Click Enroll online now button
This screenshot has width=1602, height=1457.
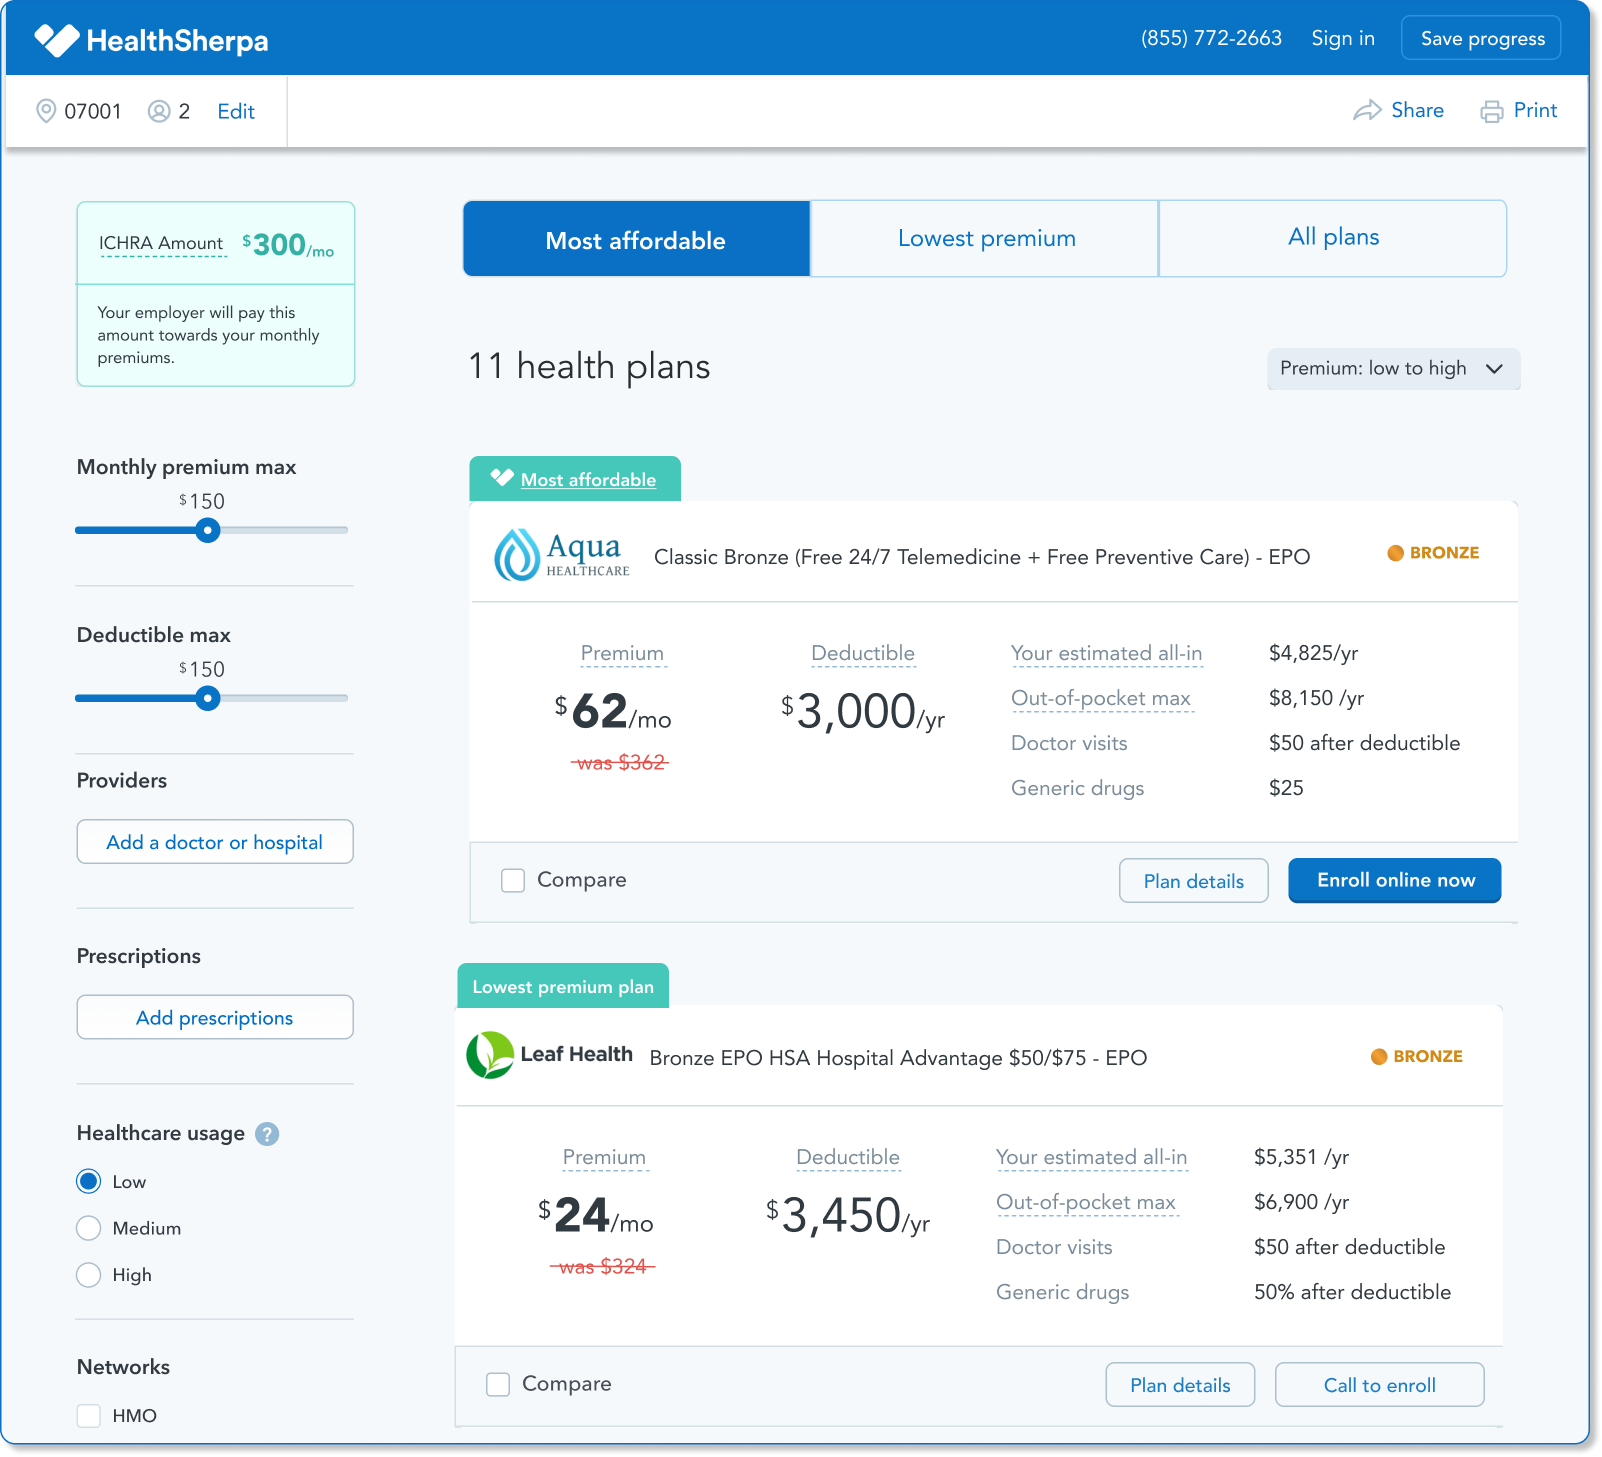coord(1395,880)
